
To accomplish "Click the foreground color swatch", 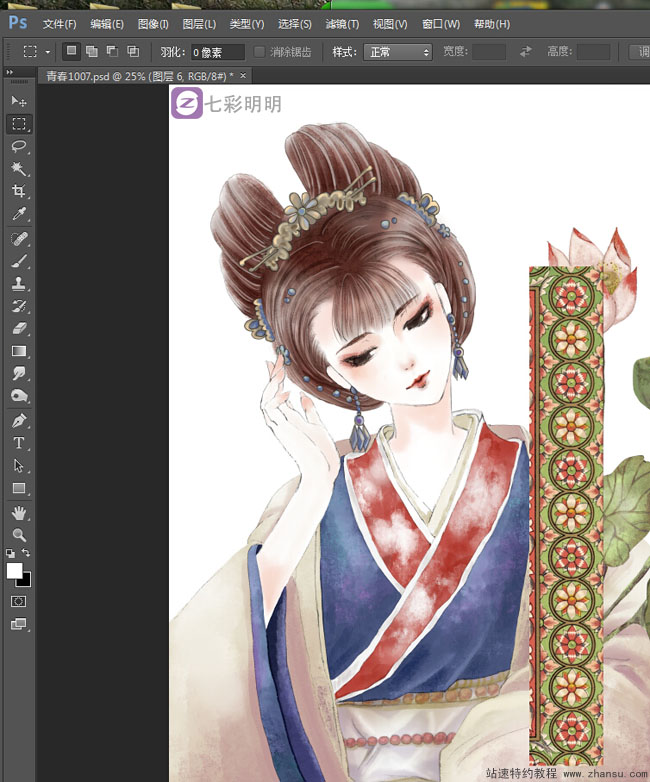I will [x=14, y=571].
